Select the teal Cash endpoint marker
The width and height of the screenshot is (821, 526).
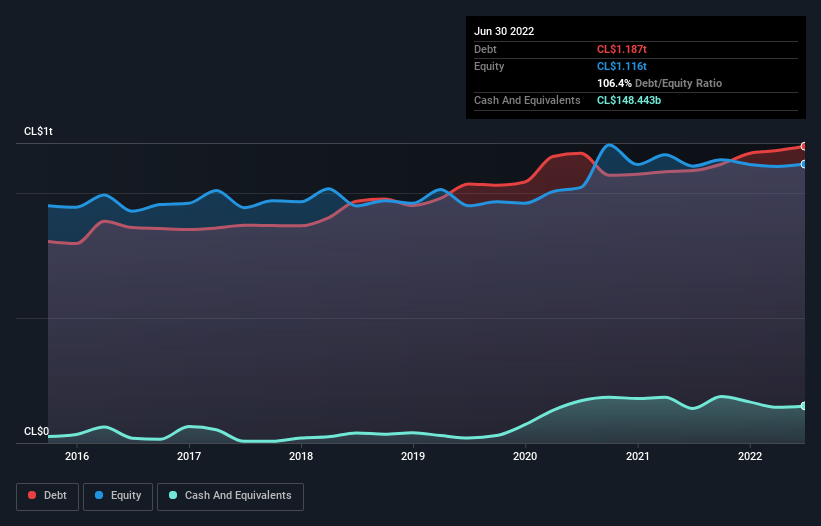[x=804, y=406]
